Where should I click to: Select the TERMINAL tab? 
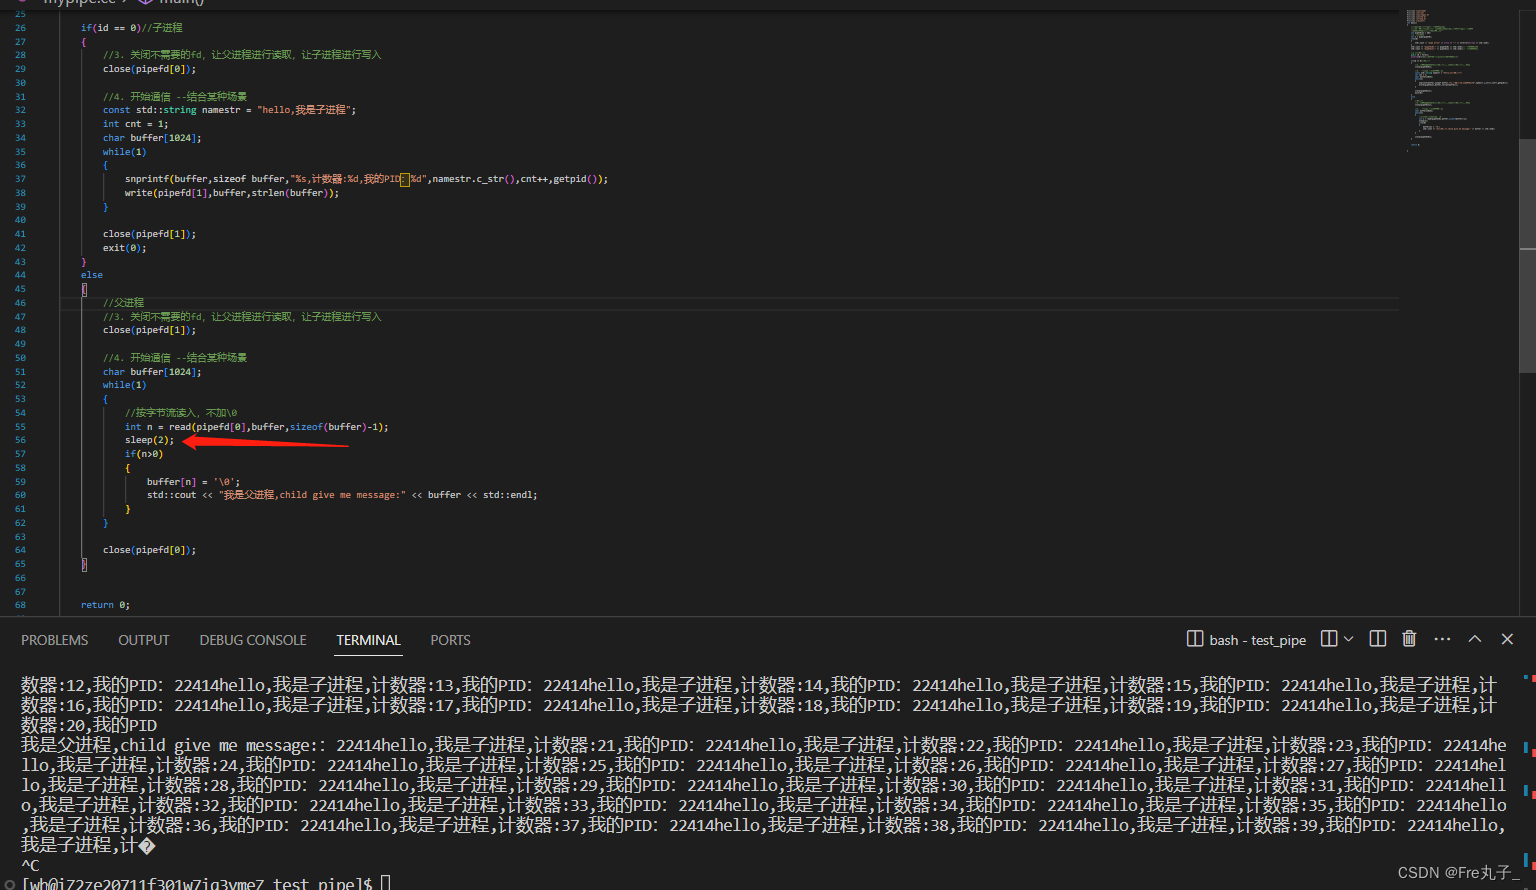click(368, 640)
